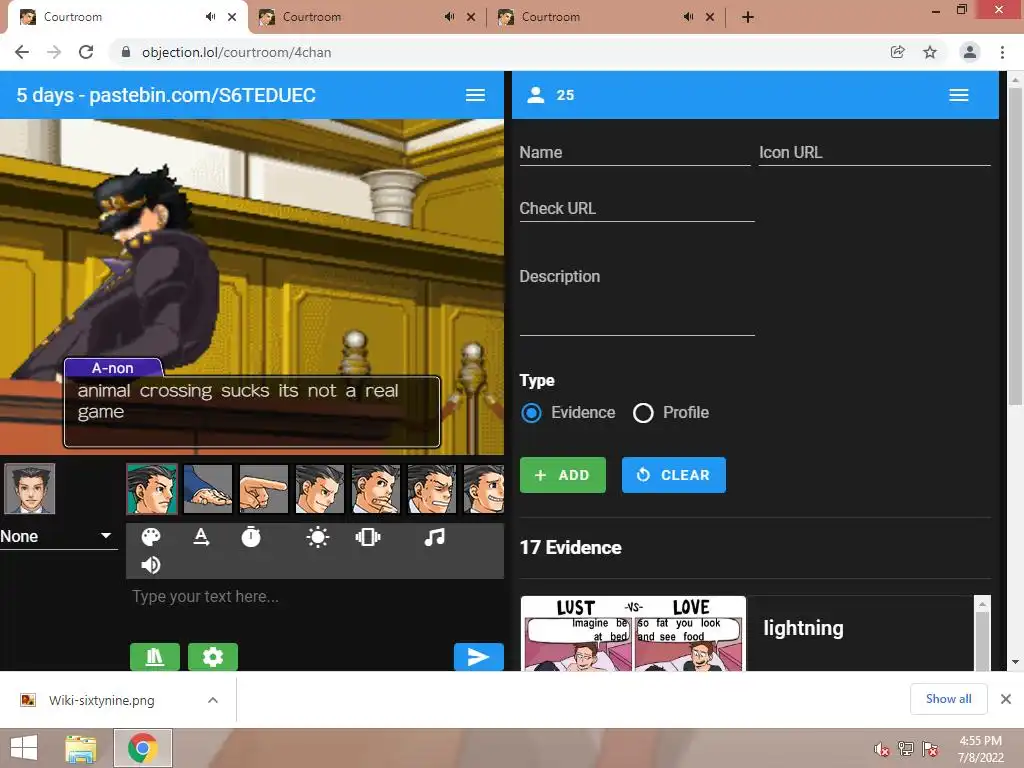Mute the second Courtroom tab audio icon
This screenshot has height=768, width=1024.
click(449, 17)
